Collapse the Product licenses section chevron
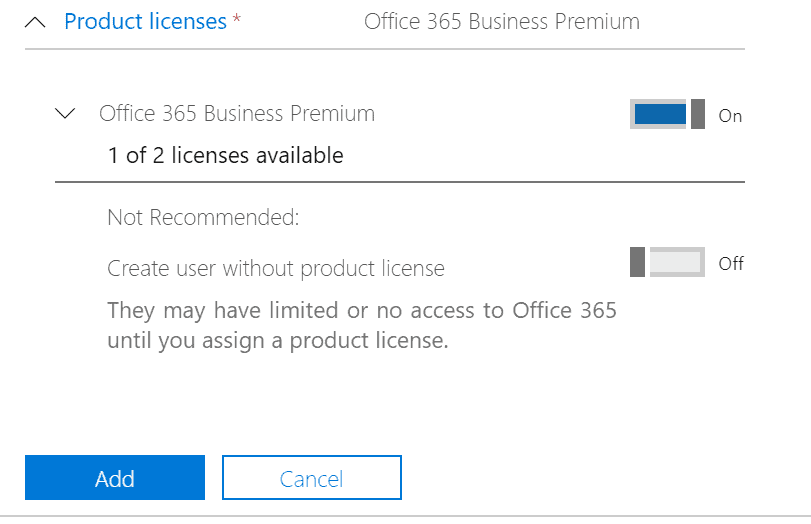Screen dimensions: 811x524 35,22
